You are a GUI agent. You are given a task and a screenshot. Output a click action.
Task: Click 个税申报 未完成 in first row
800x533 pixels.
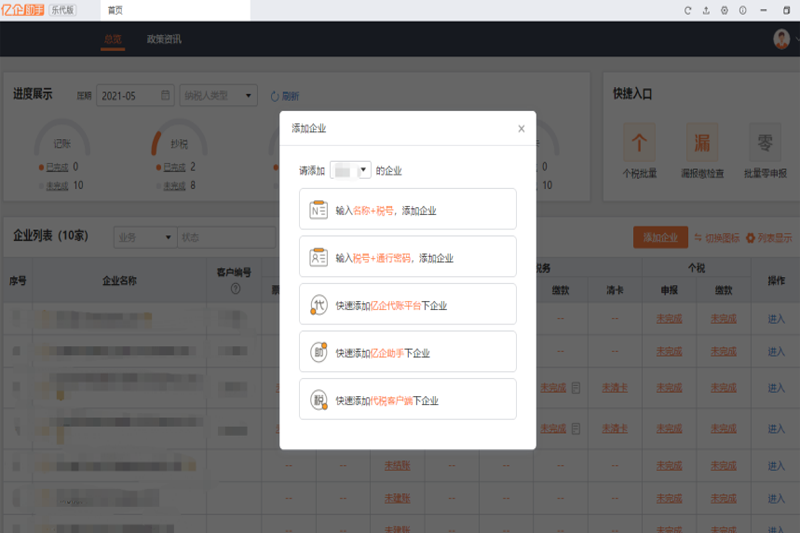point(669,319)
